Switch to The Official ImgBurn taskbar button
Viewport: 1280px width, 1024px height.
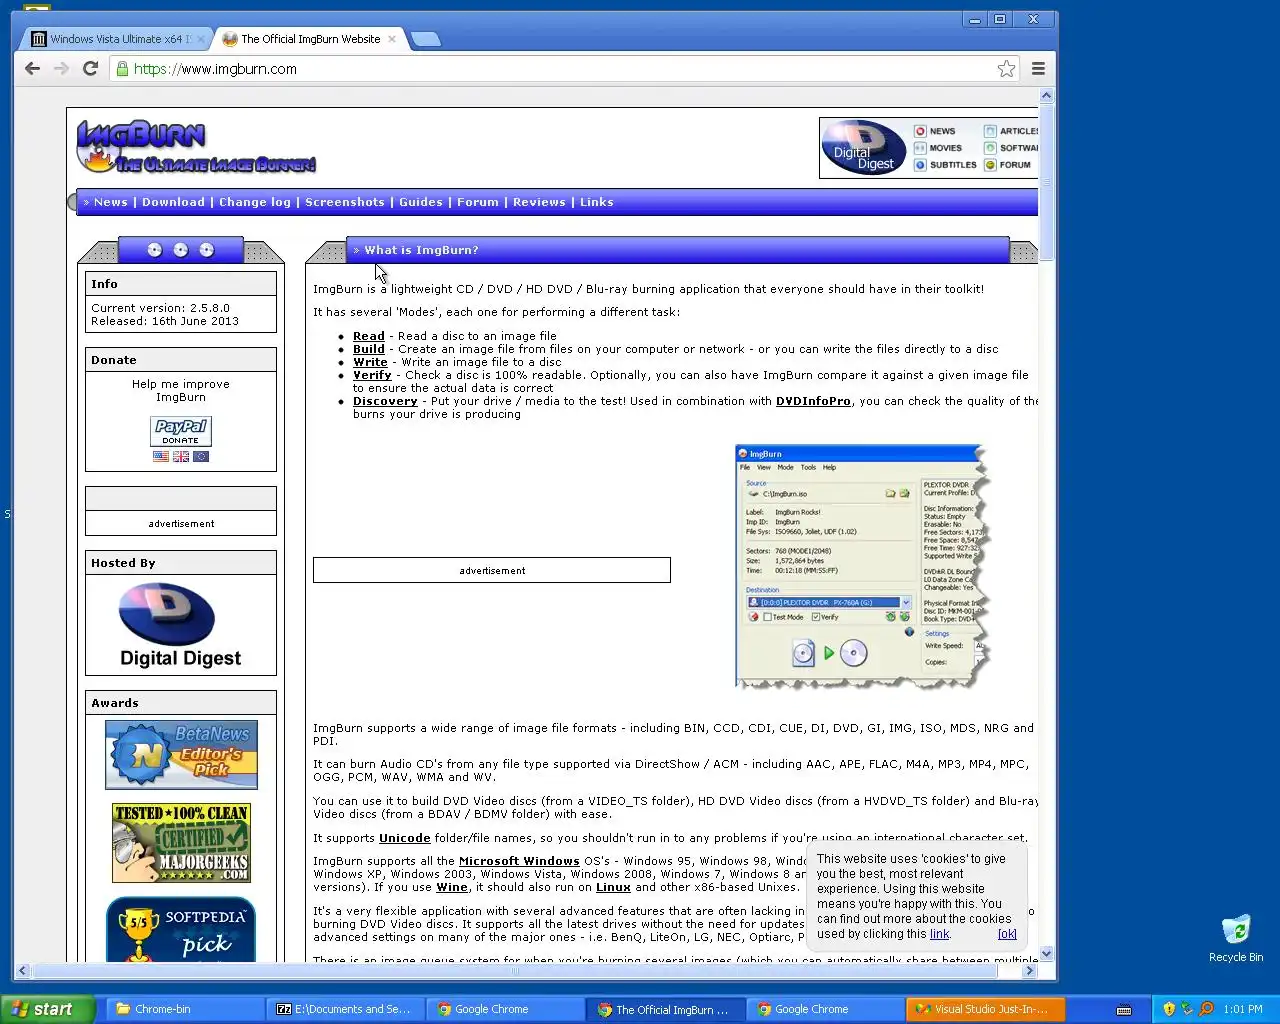point(665,1009)
